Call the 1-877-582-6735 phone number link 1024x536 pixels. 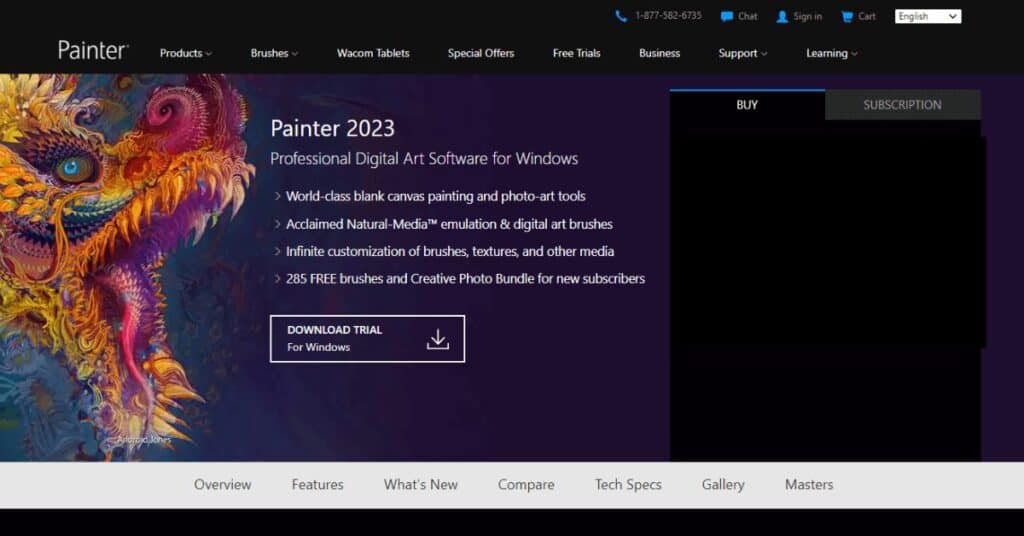coord(668,16)
